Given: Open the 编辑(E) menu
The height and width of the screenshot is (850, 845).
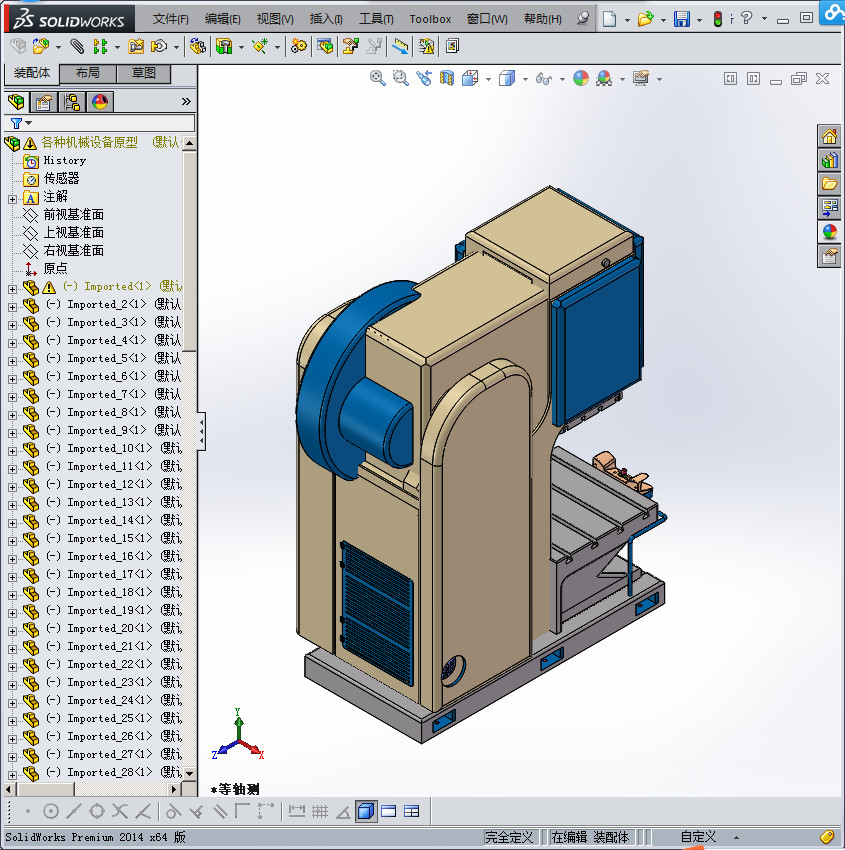Looking at the screenshot, I should 223,19.
